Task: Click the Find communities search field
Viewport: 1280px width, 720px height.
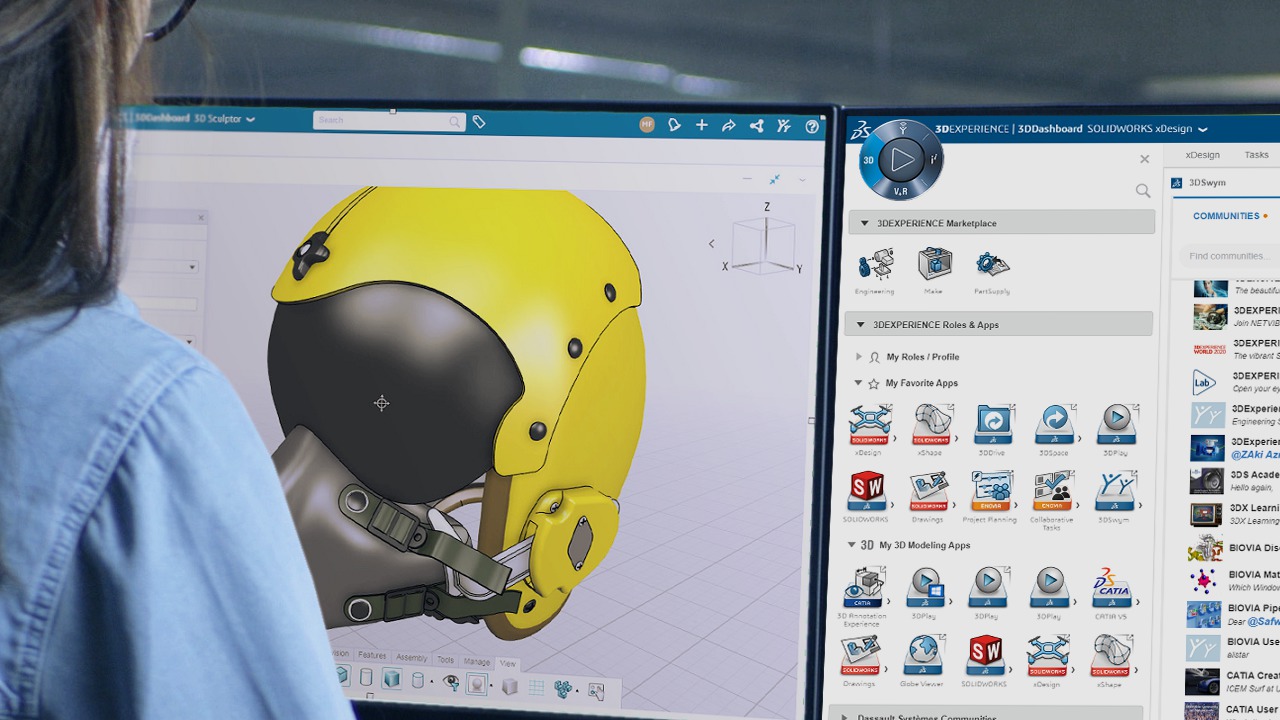Action: tap(1228, 255)
